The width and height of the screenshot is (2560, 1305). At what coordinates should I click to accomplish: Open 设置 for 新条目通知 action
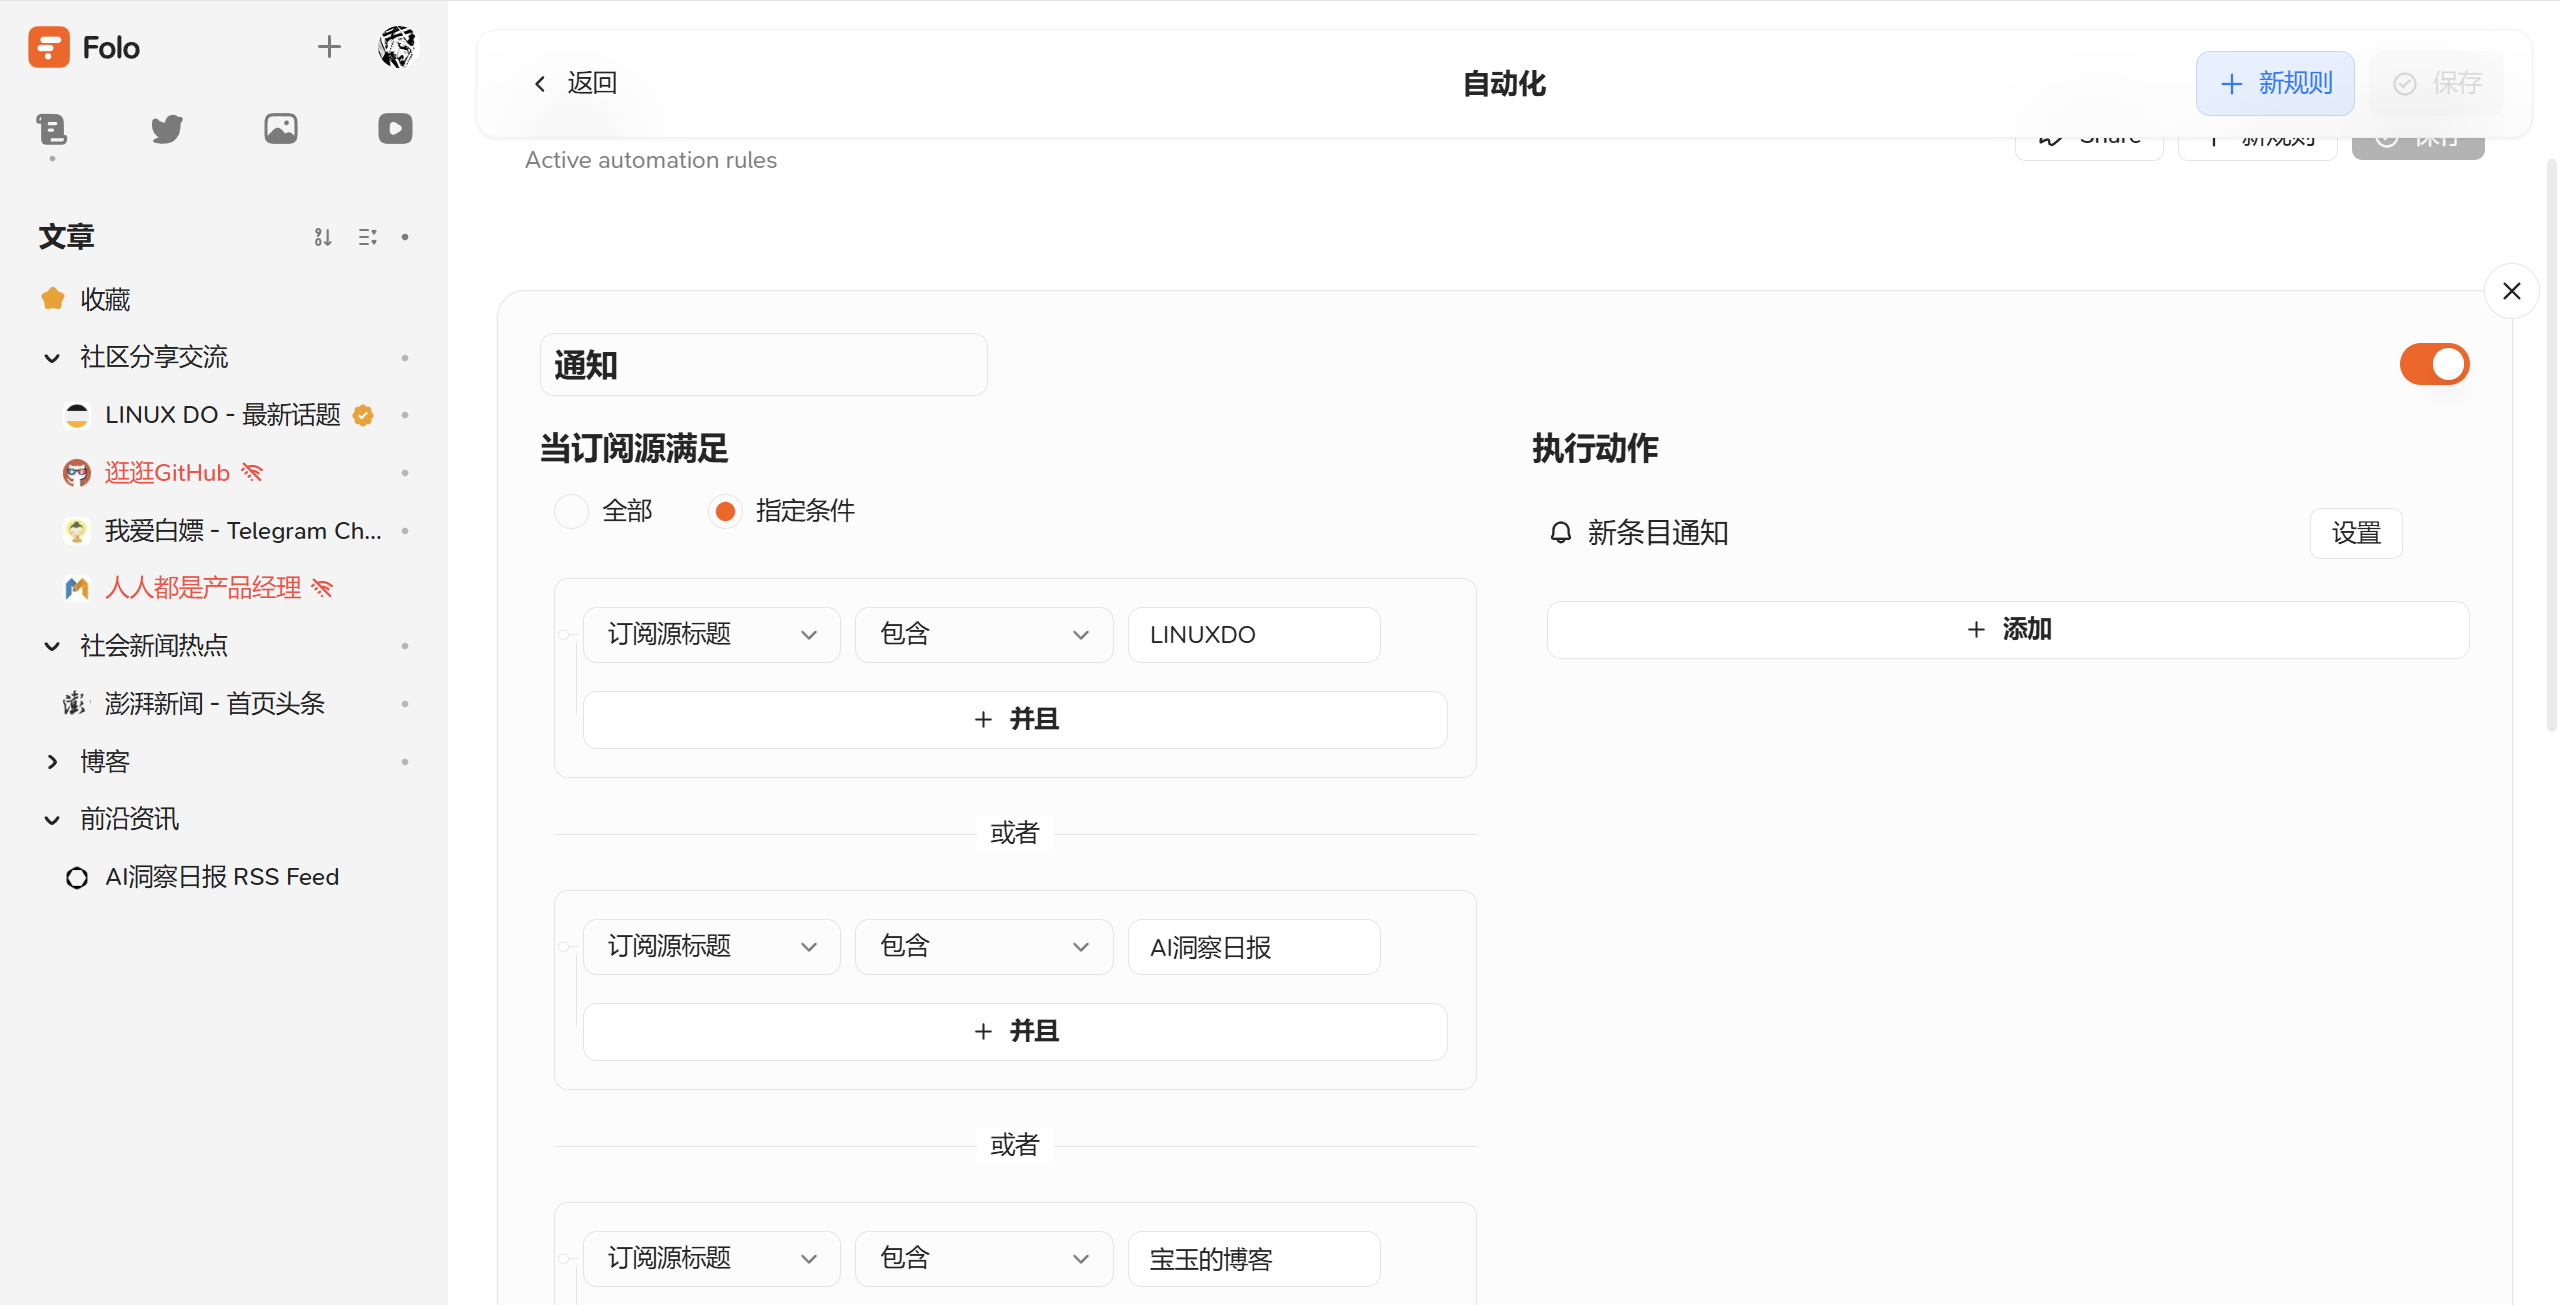2356,533
